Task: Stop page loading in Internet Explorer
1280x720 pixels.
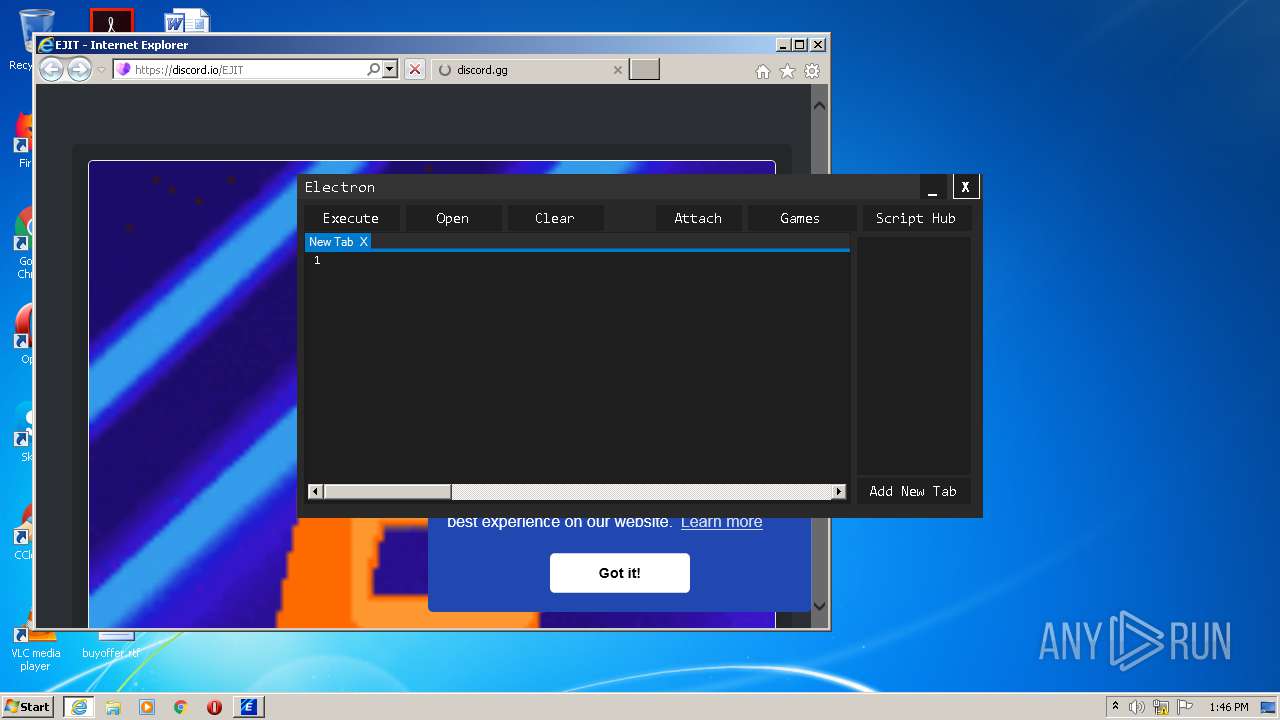Action: click(x=415, y=69)
